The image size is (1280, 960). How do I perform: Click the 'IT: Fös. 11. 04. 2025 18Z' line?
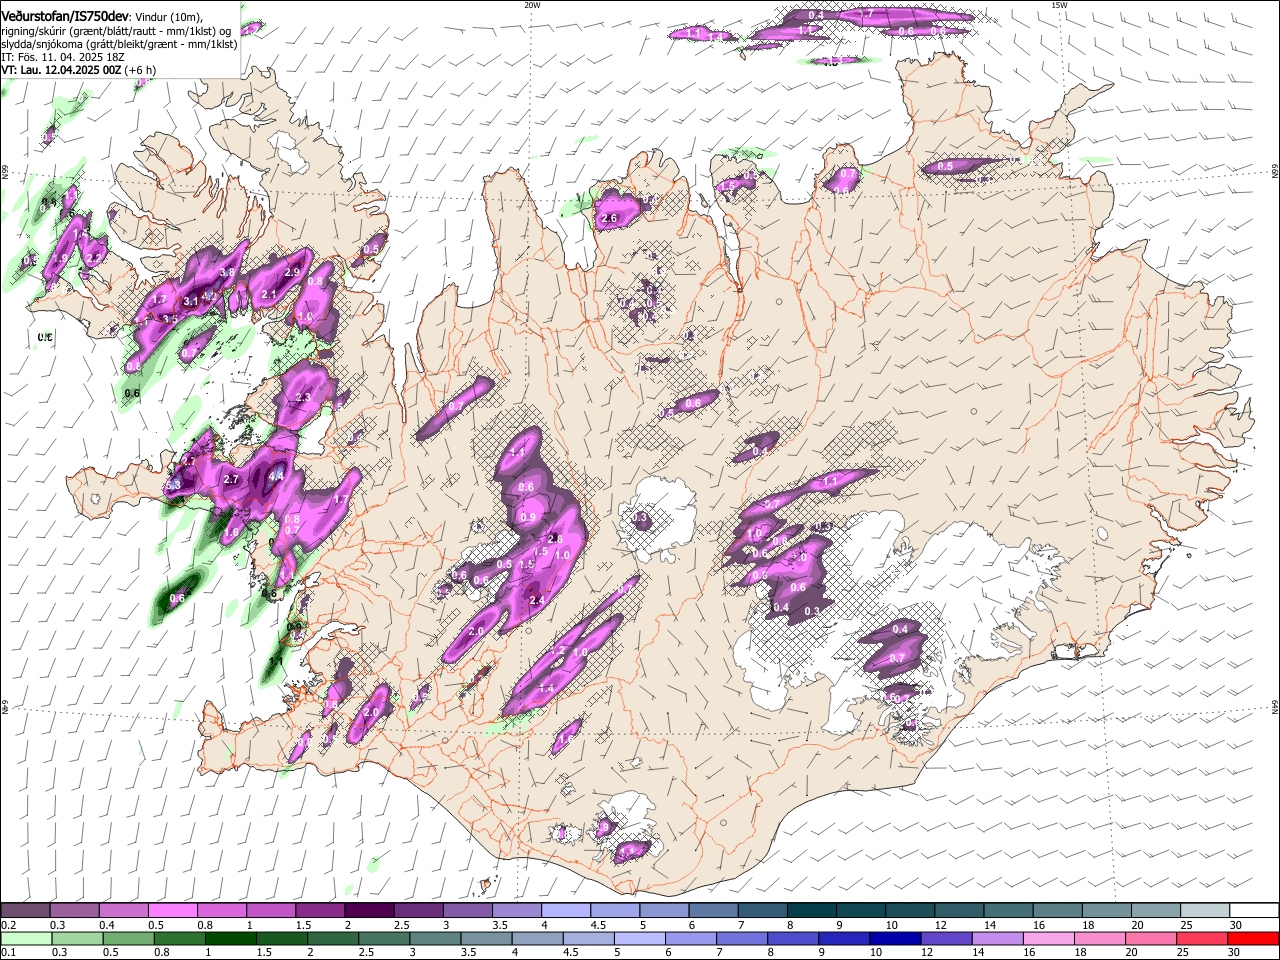63,57
